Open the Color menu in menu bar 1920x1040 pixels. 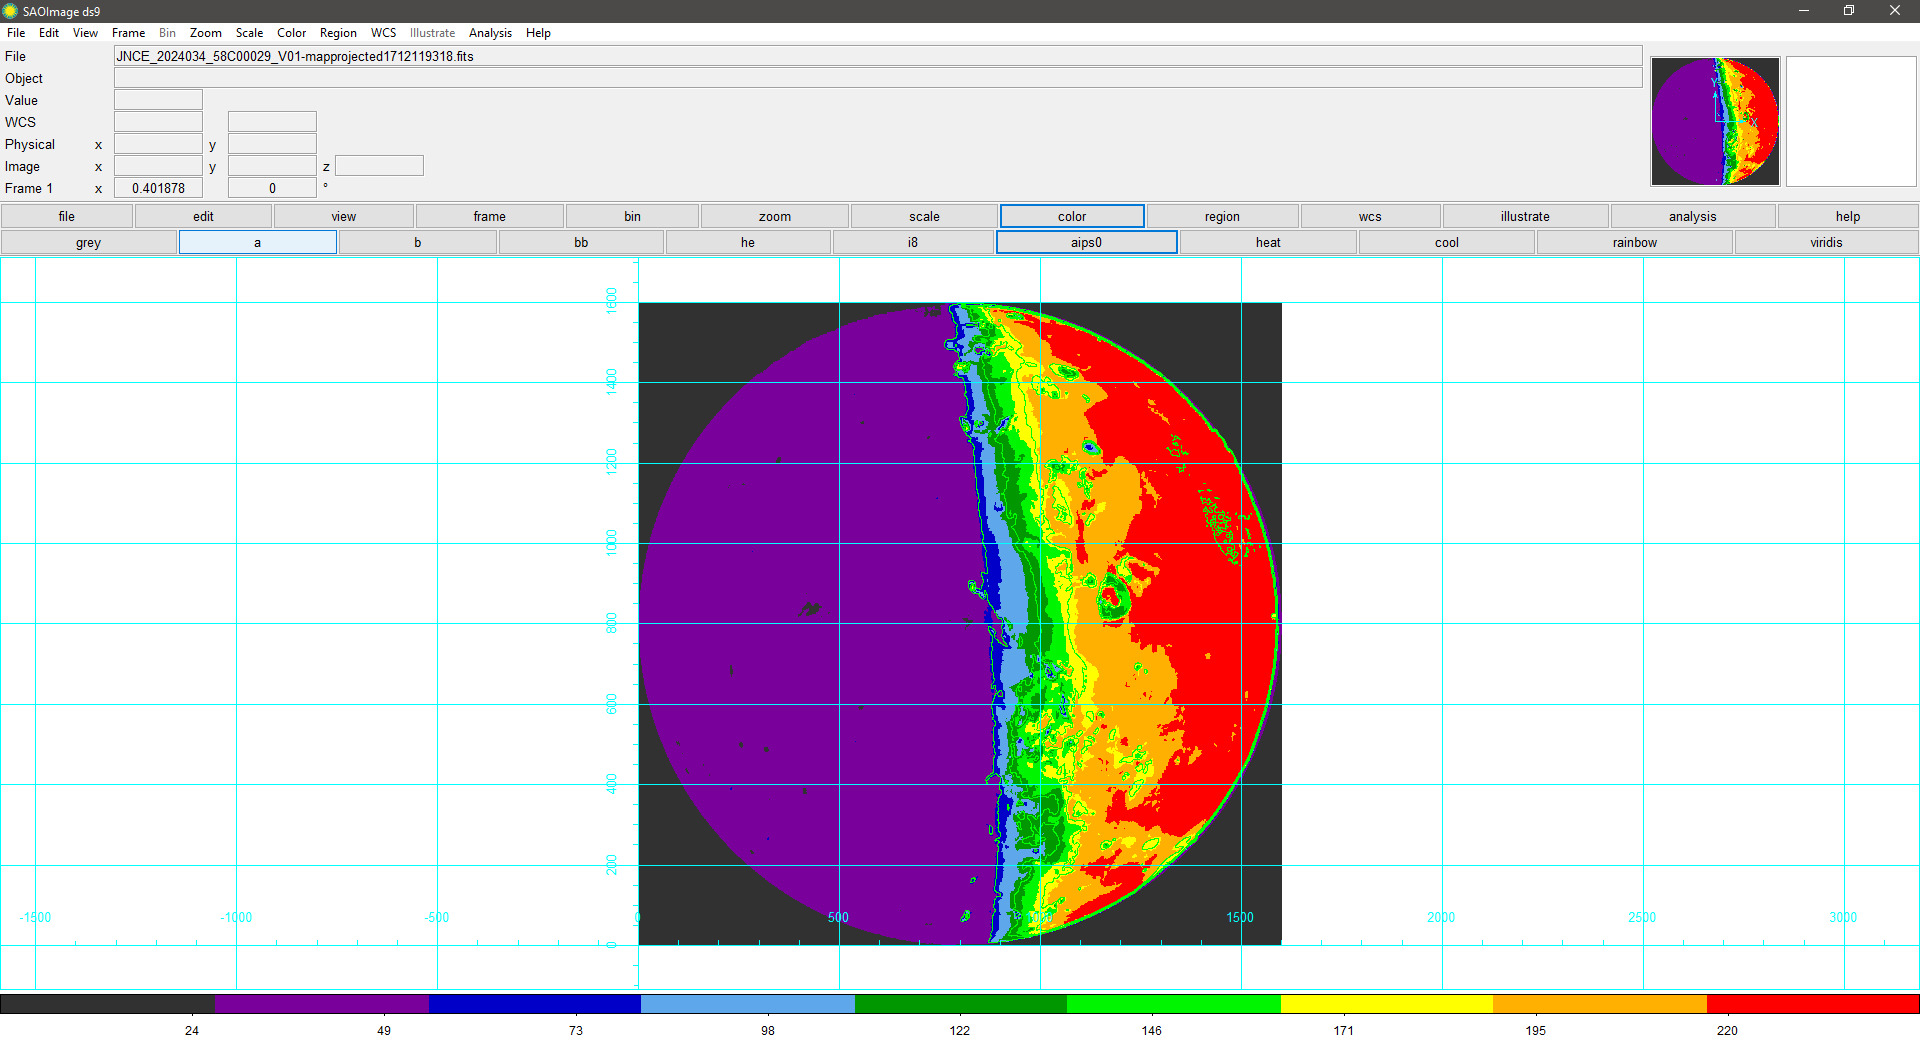pos(291,33)
